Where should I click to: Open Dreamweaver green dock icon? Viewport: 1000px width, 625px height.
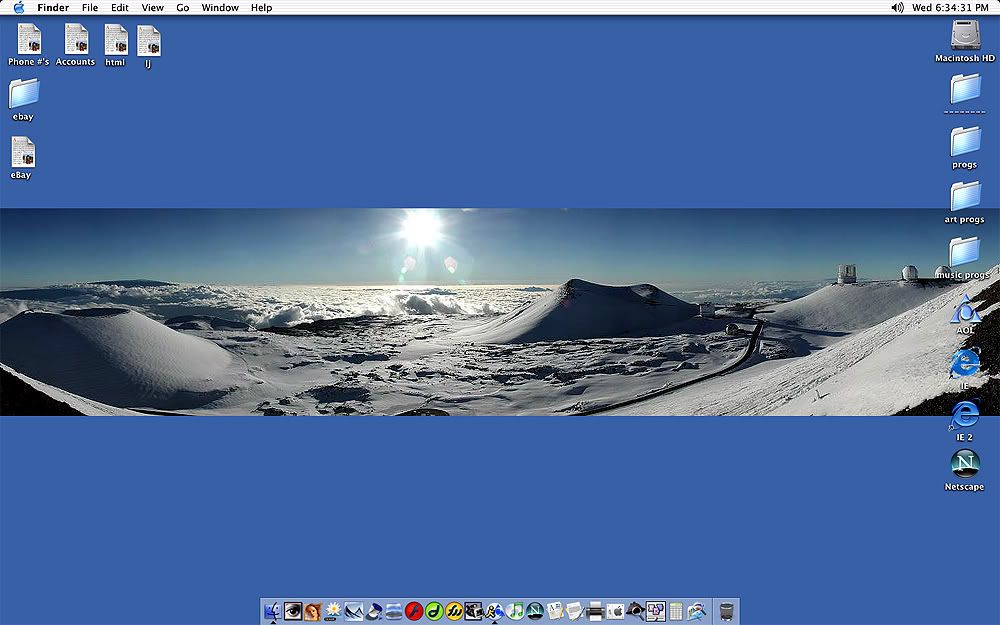point(434,611)
